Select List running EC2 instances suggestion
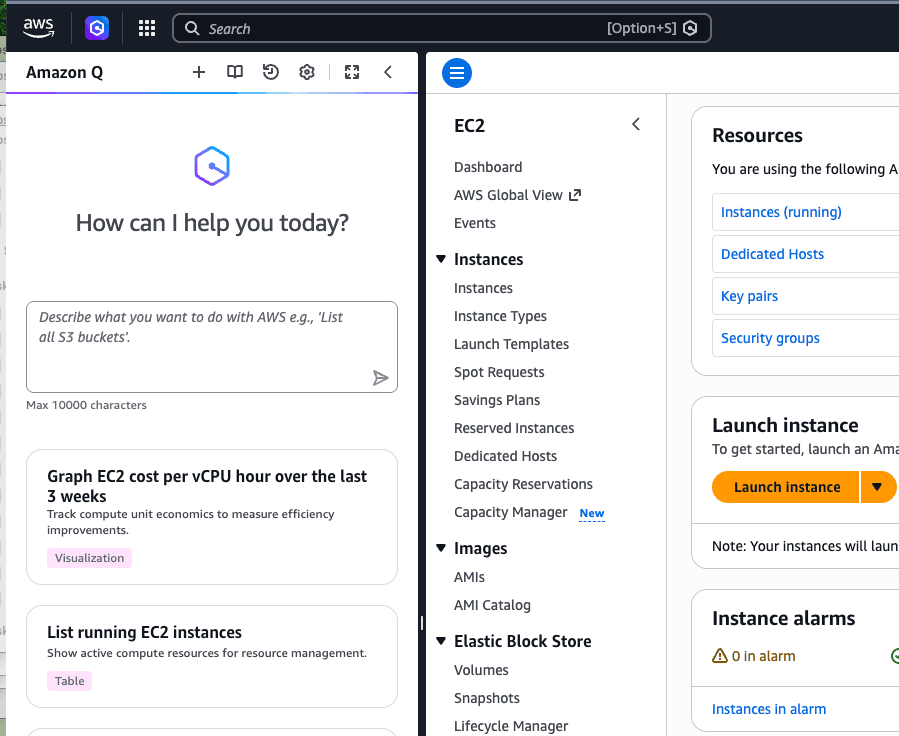This screenshot has height=736, width=899. coord(212,657)
